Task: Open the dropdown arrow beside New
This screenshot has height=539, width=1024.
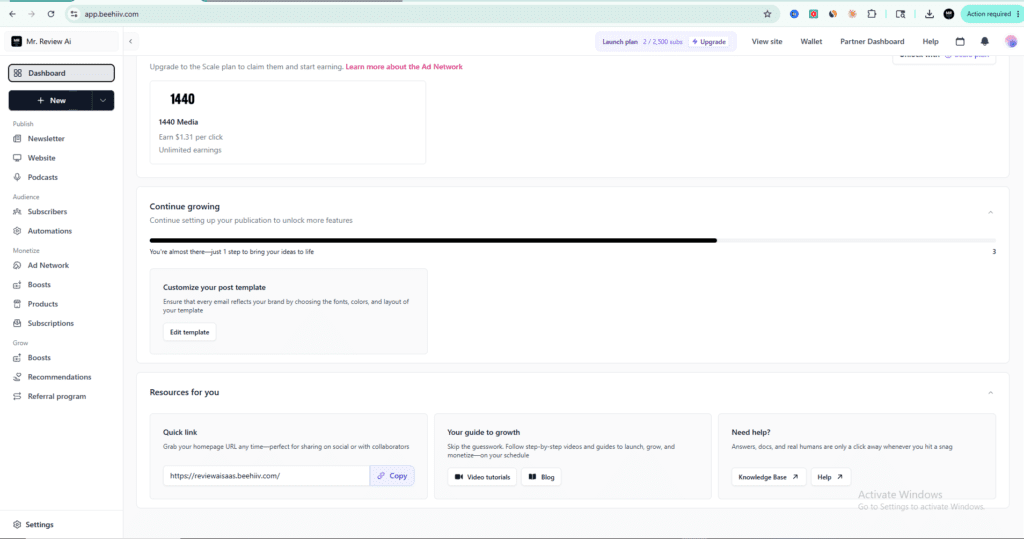Action: click(103, 101)
